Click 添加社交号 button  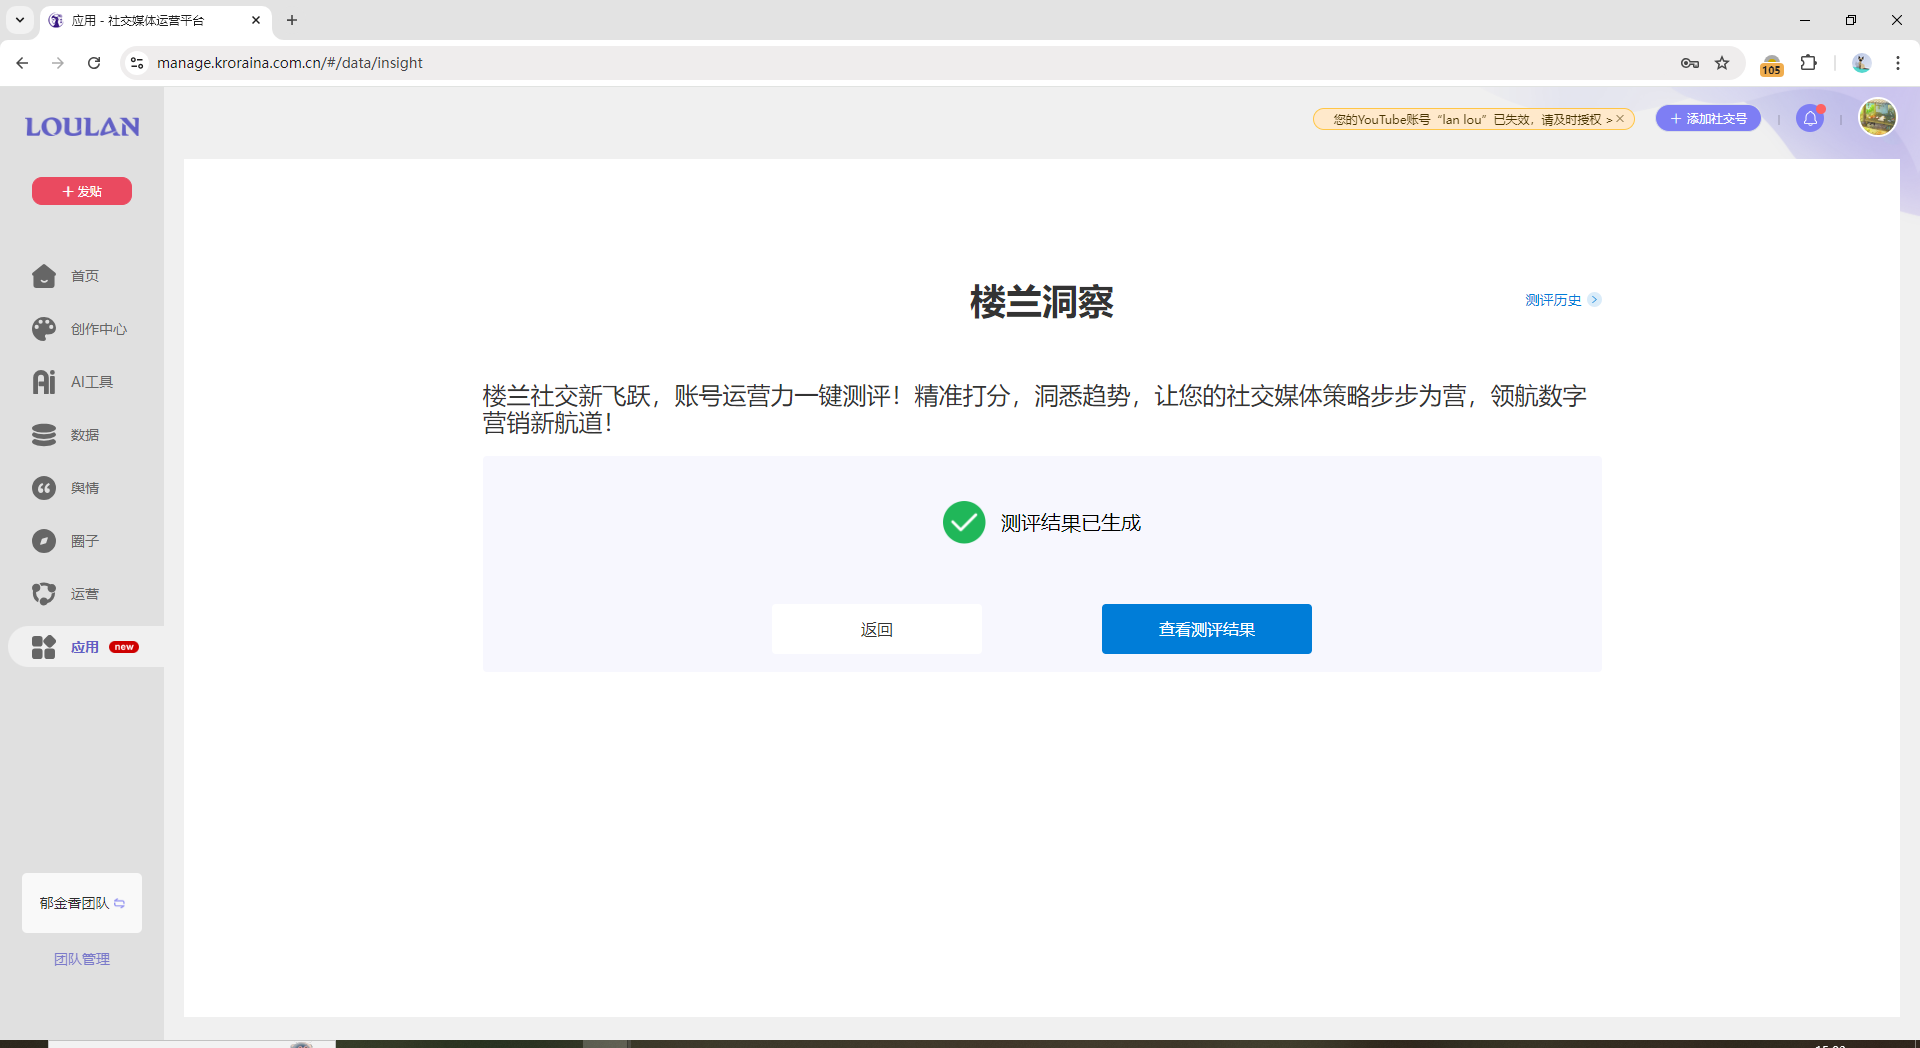(1708, 119)
